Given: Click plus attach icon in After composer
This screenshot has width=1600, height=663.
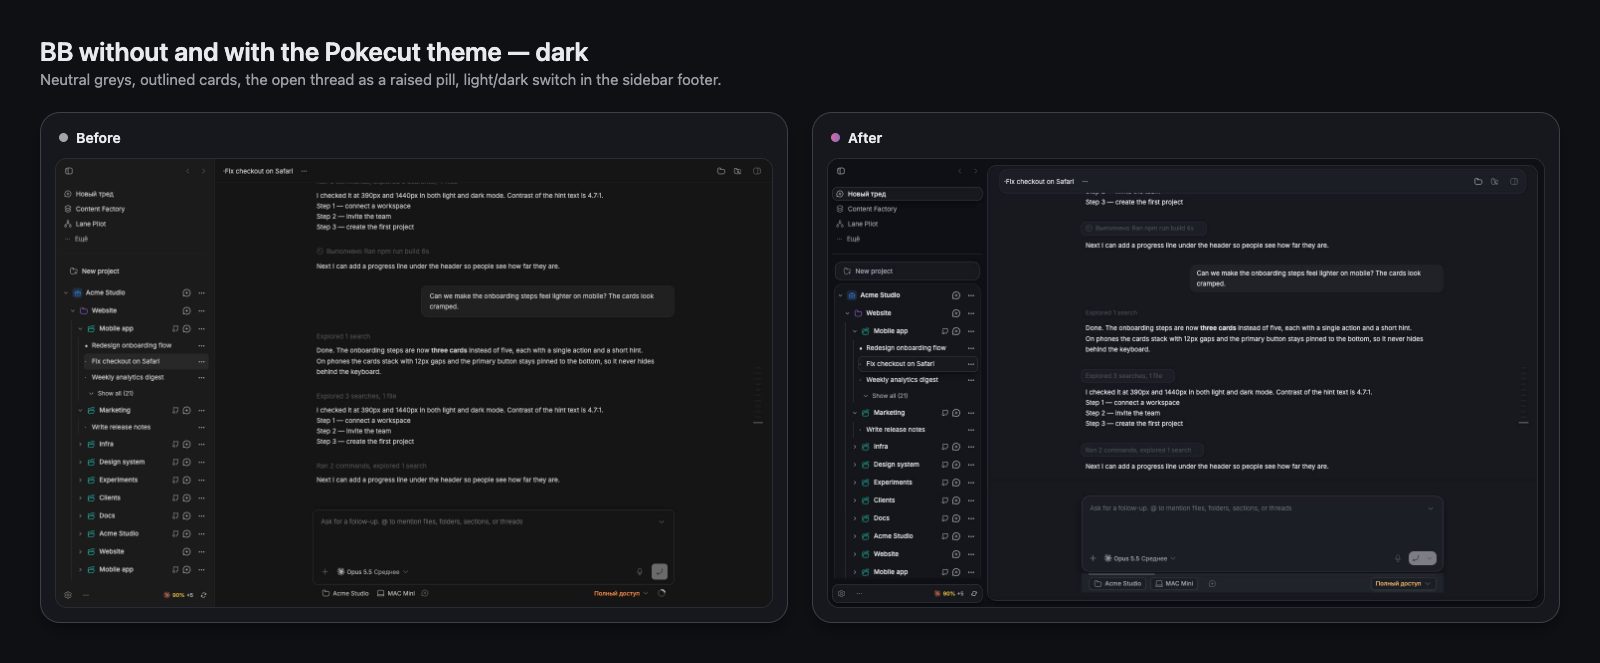Looking at the screenshot, I should 1093,558.
